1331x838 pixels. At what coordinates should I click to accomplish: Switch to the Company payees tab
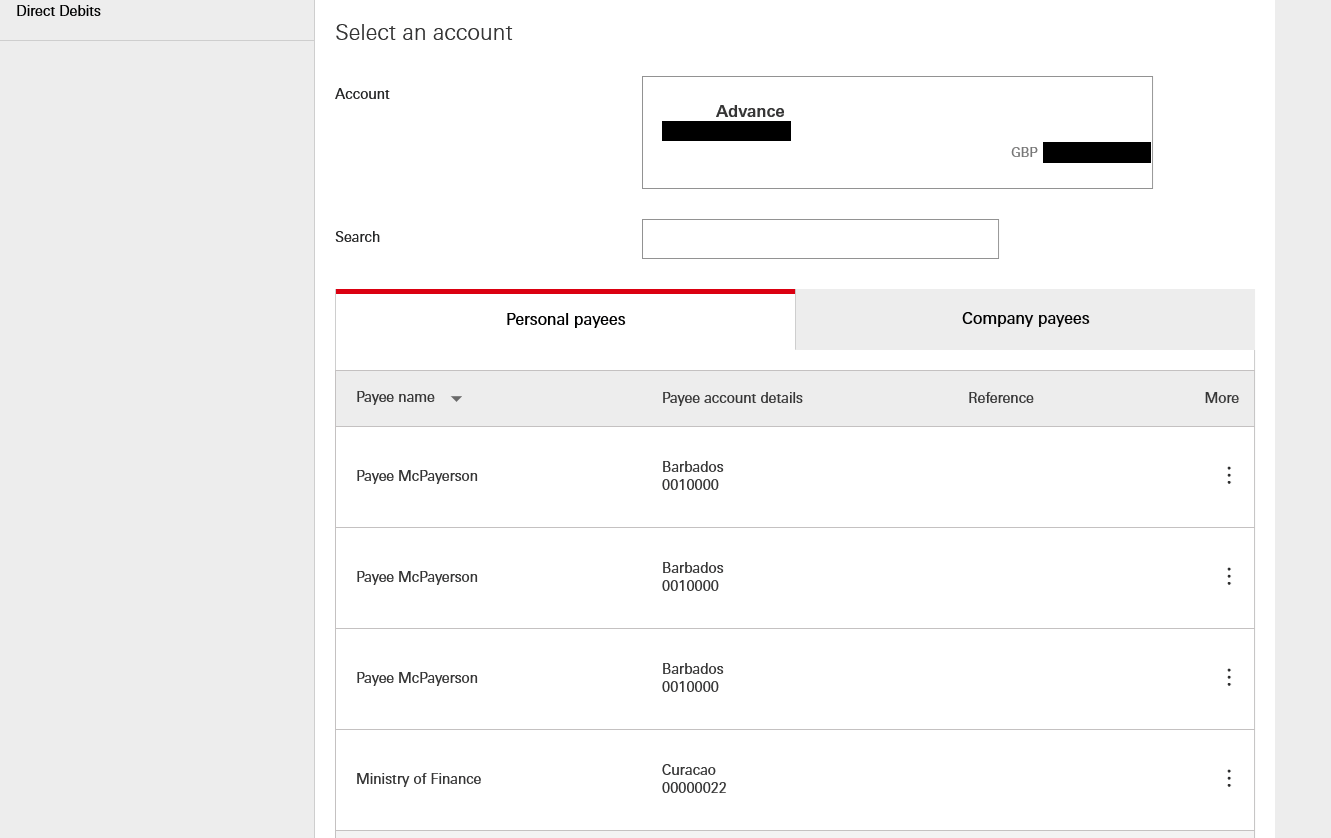coord(1025,319)
